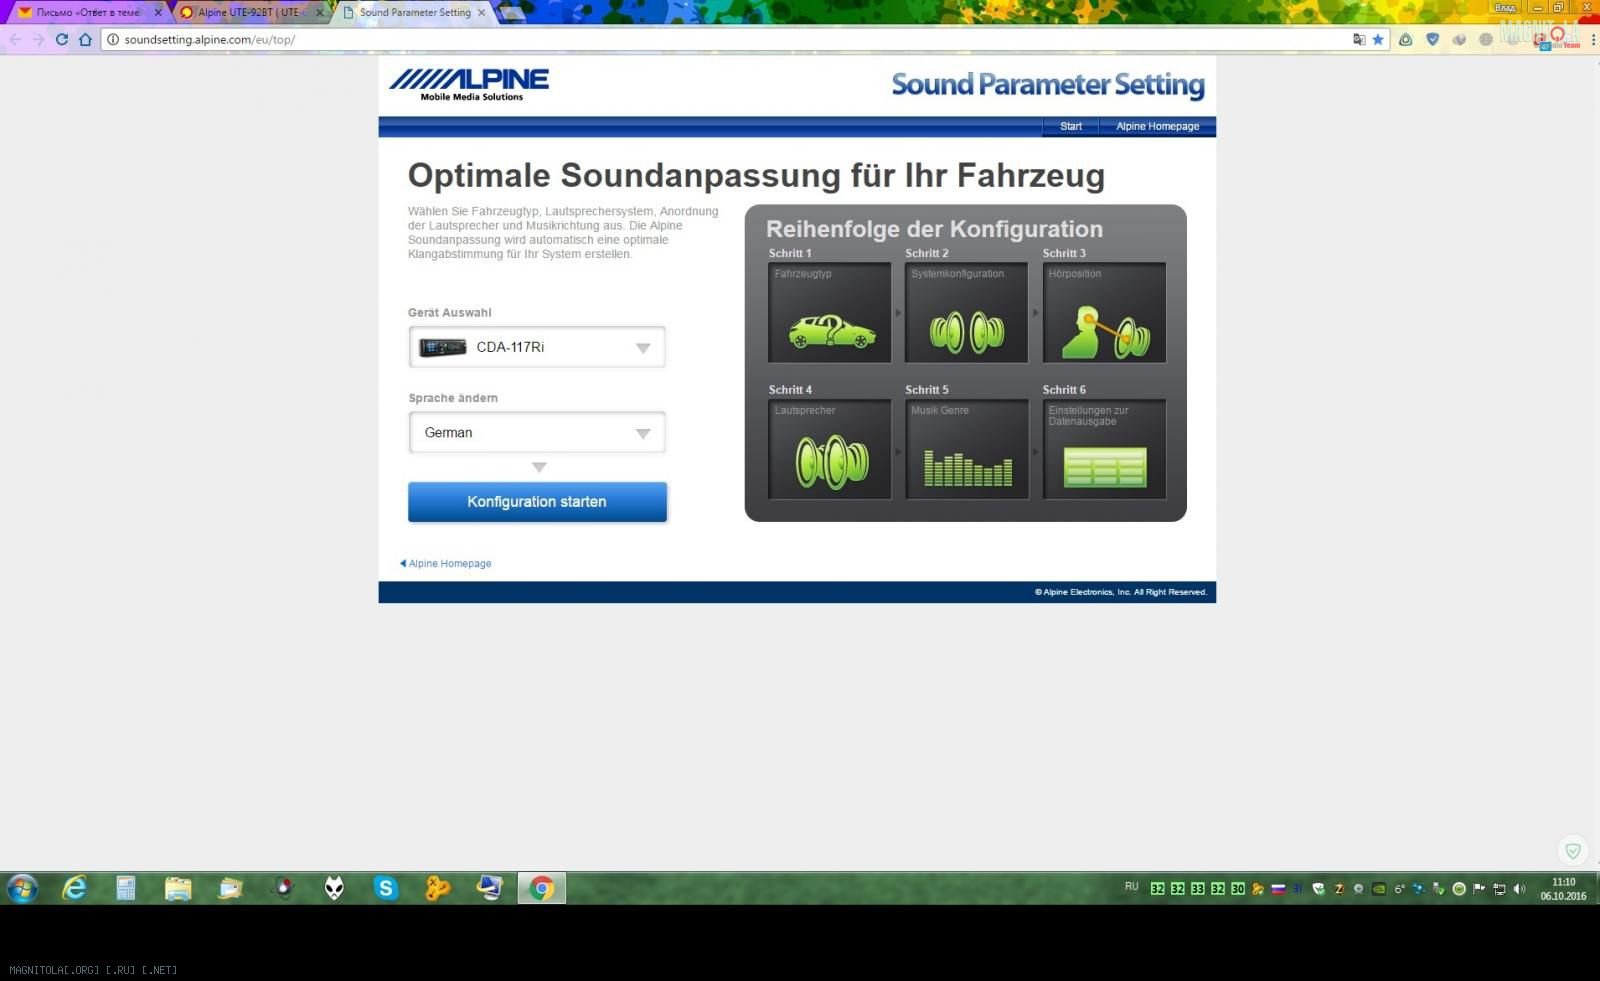
Task: Close the Sound Parameter Setting tab
Action: [482, 12]
